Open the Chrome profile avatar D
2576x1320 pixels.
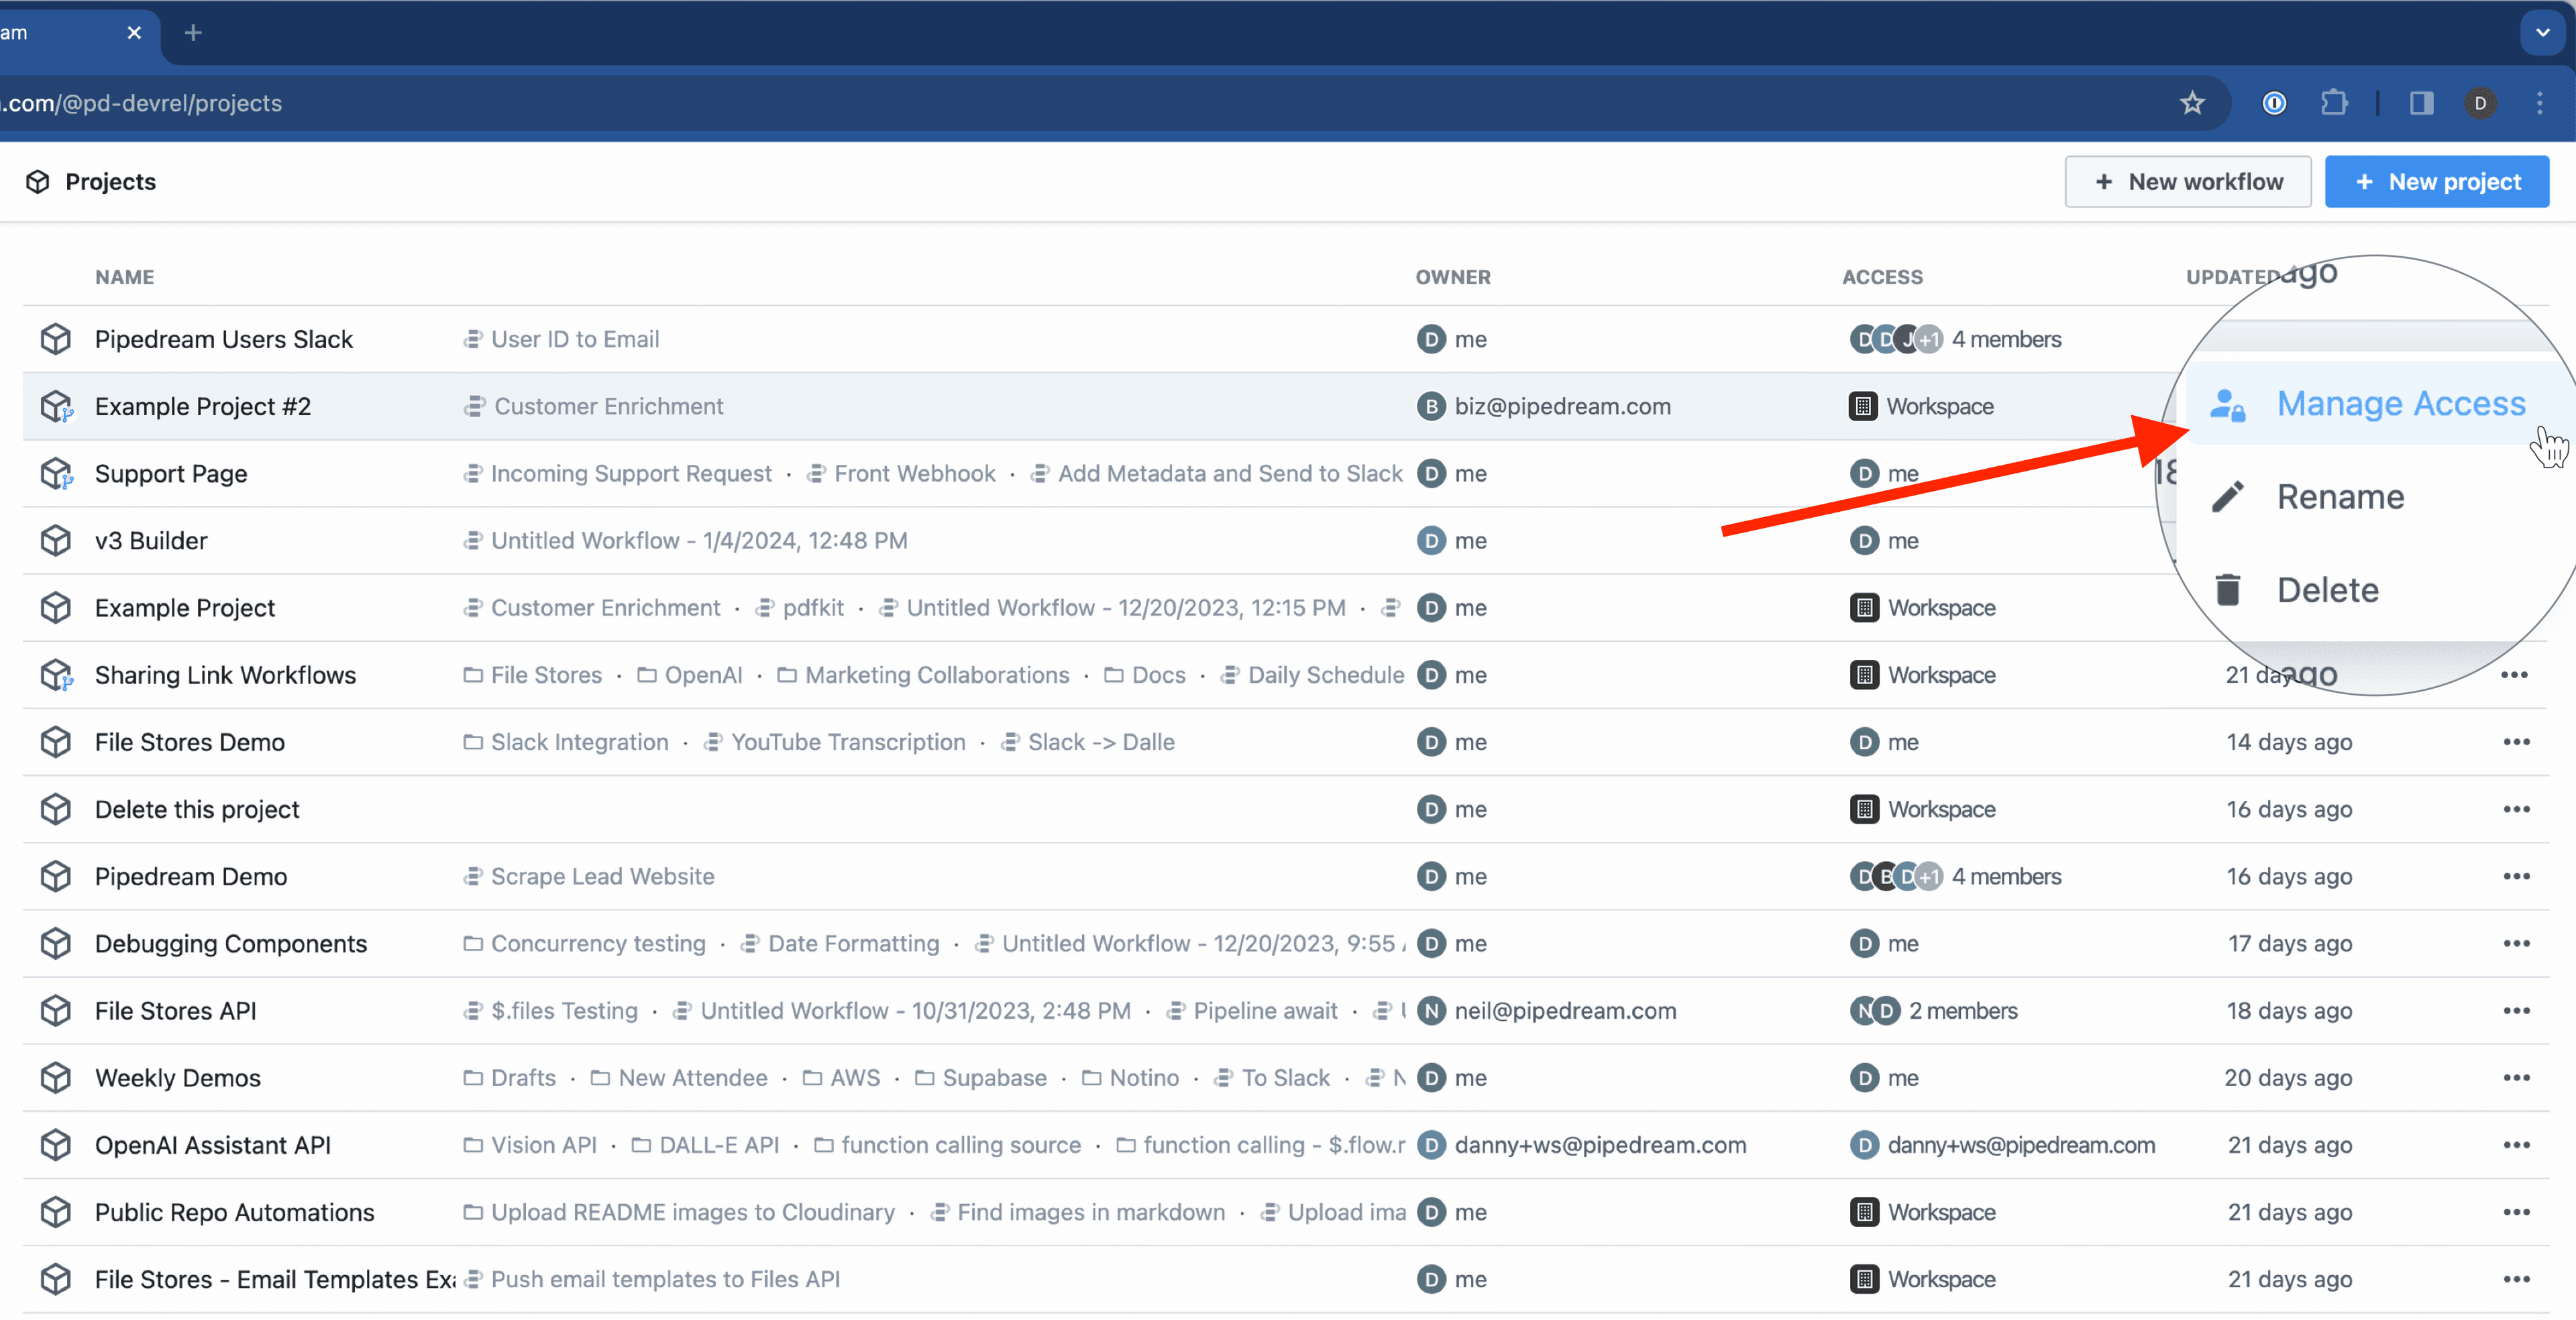pos(2480,103)
